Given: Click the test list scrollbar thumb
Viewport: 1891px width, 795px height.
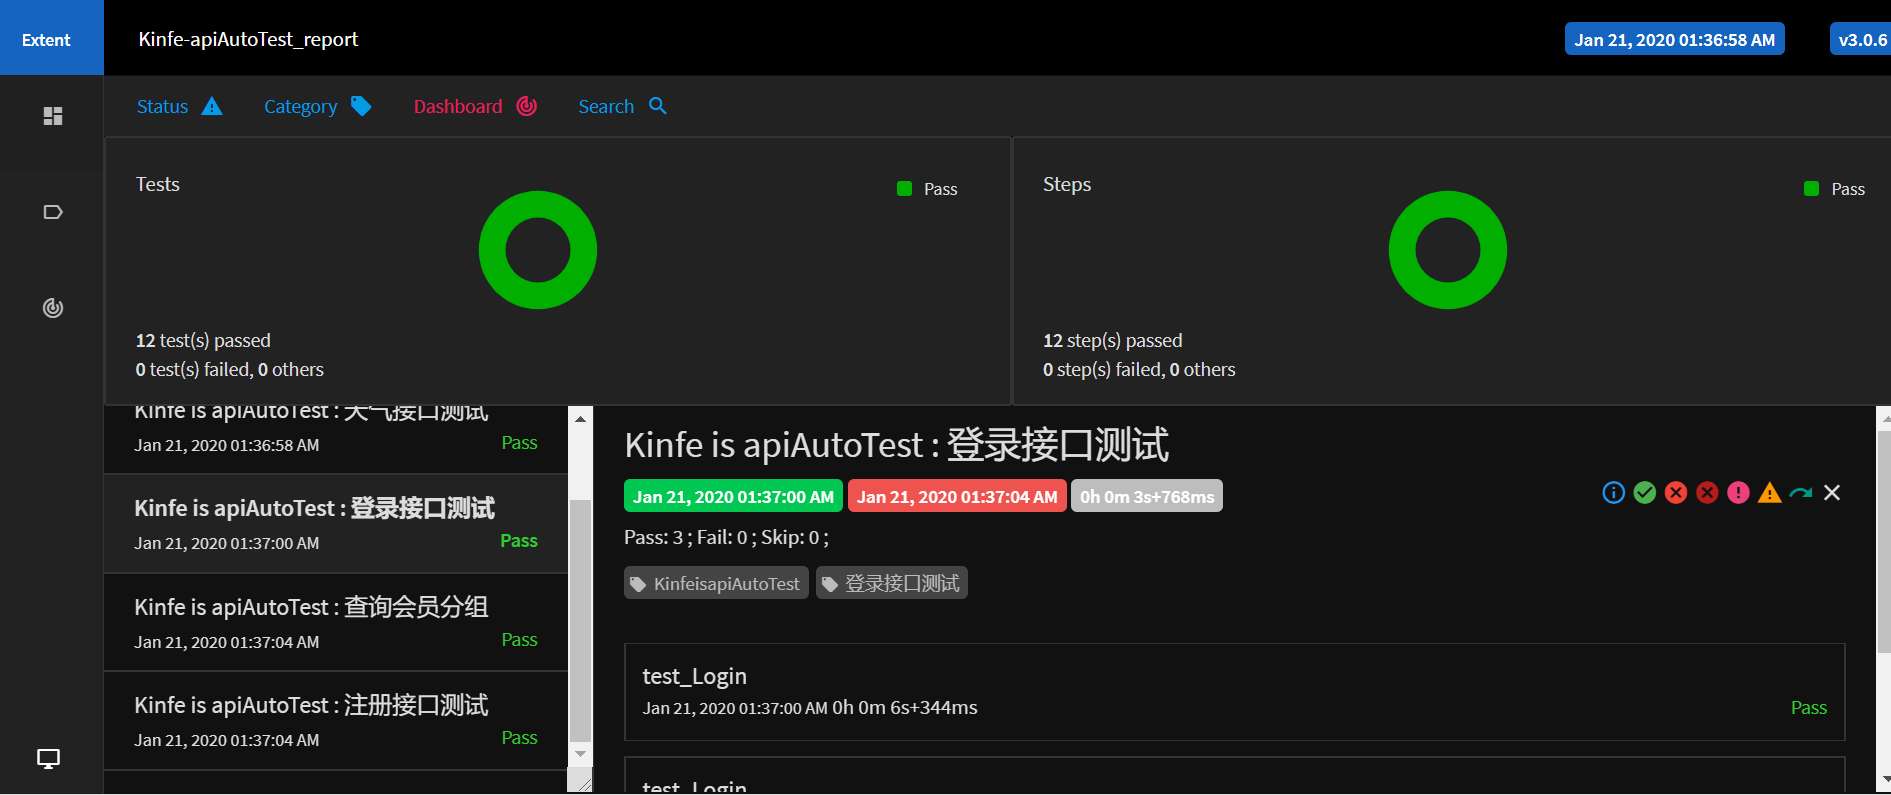Looking at the screenshot, I should (x=580, y=620).
